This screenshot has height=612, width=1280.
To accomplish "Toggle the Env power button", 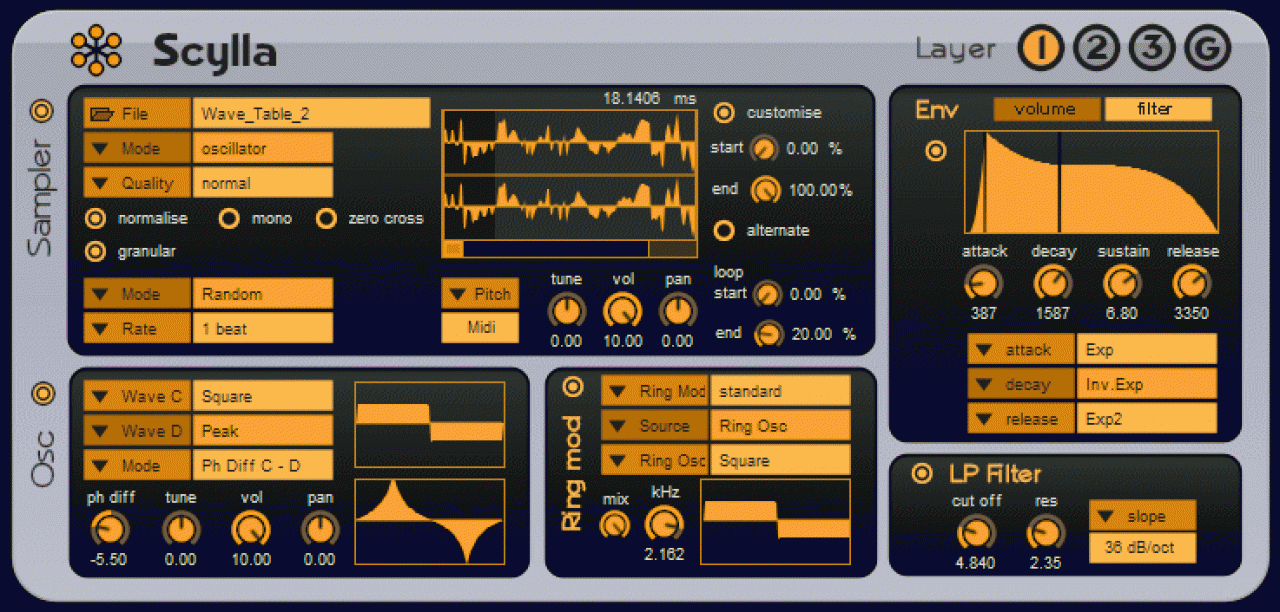I will pyautogui.click(x=935, y=151).
